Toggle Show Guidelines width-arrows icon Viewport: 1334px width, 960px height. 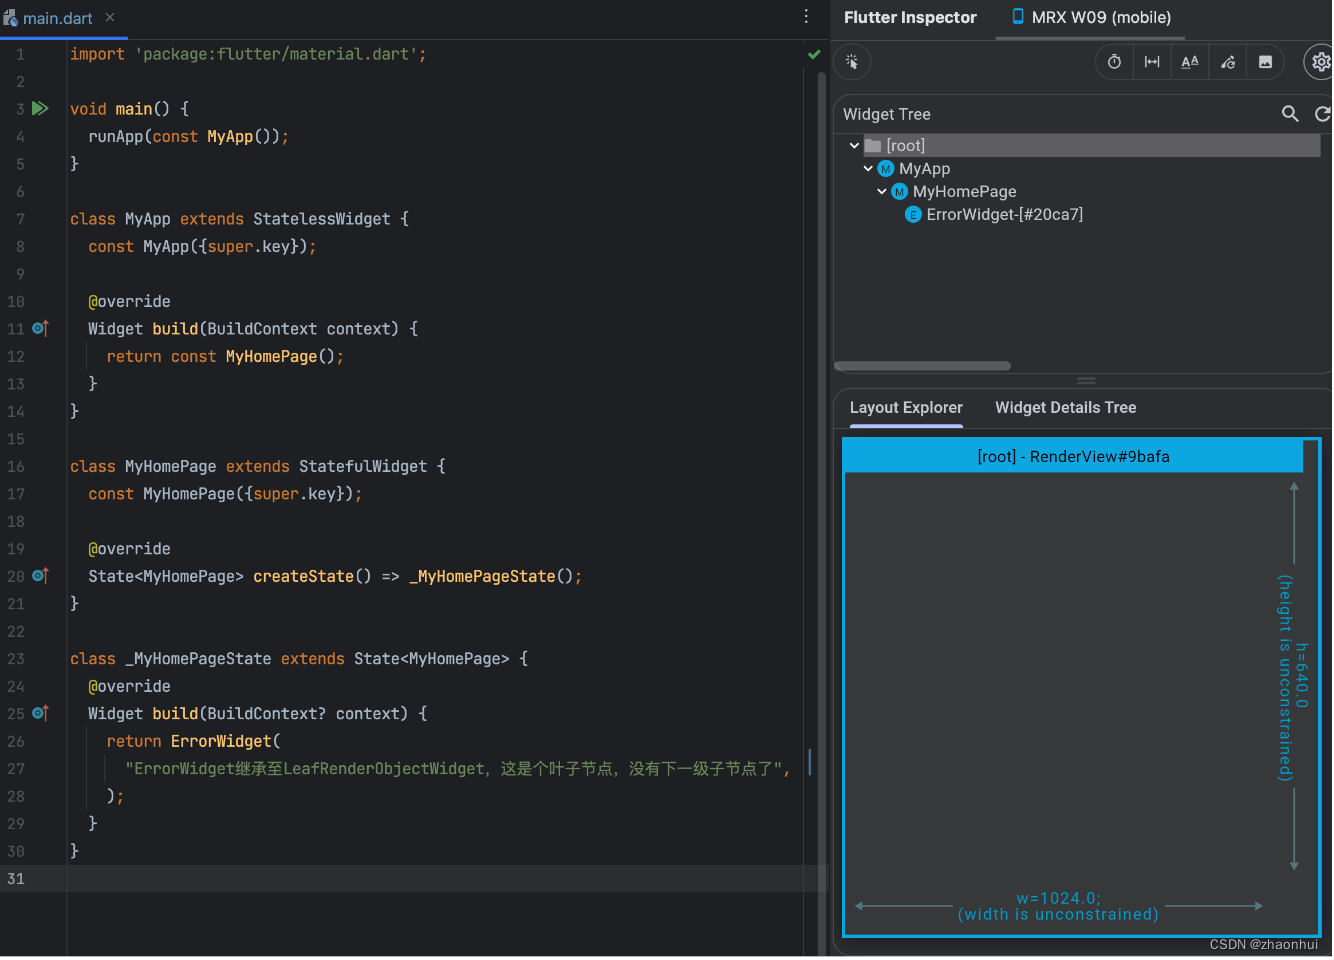(1152, 62)
